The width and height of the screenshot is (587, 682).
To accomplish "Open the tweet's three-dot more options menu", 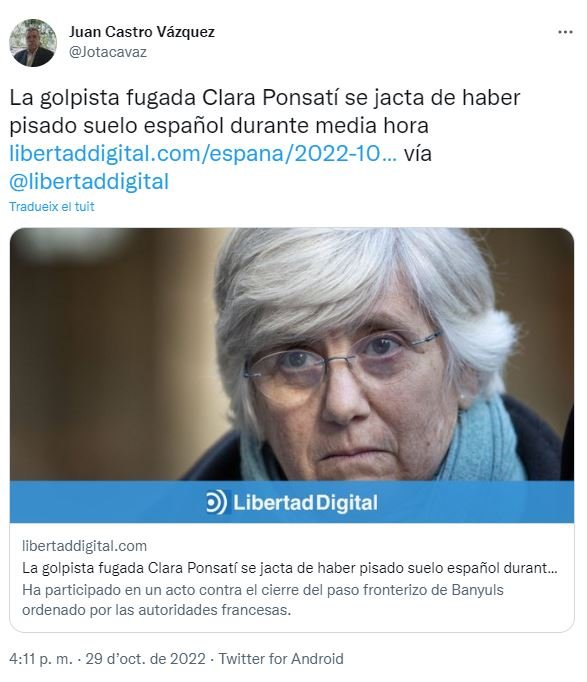I will (x=565, y=32).
